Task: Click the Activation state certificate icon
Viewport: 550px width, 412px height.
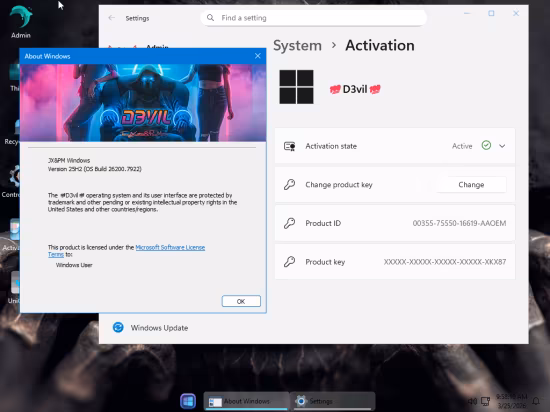Action: click(x=289, y=146)
